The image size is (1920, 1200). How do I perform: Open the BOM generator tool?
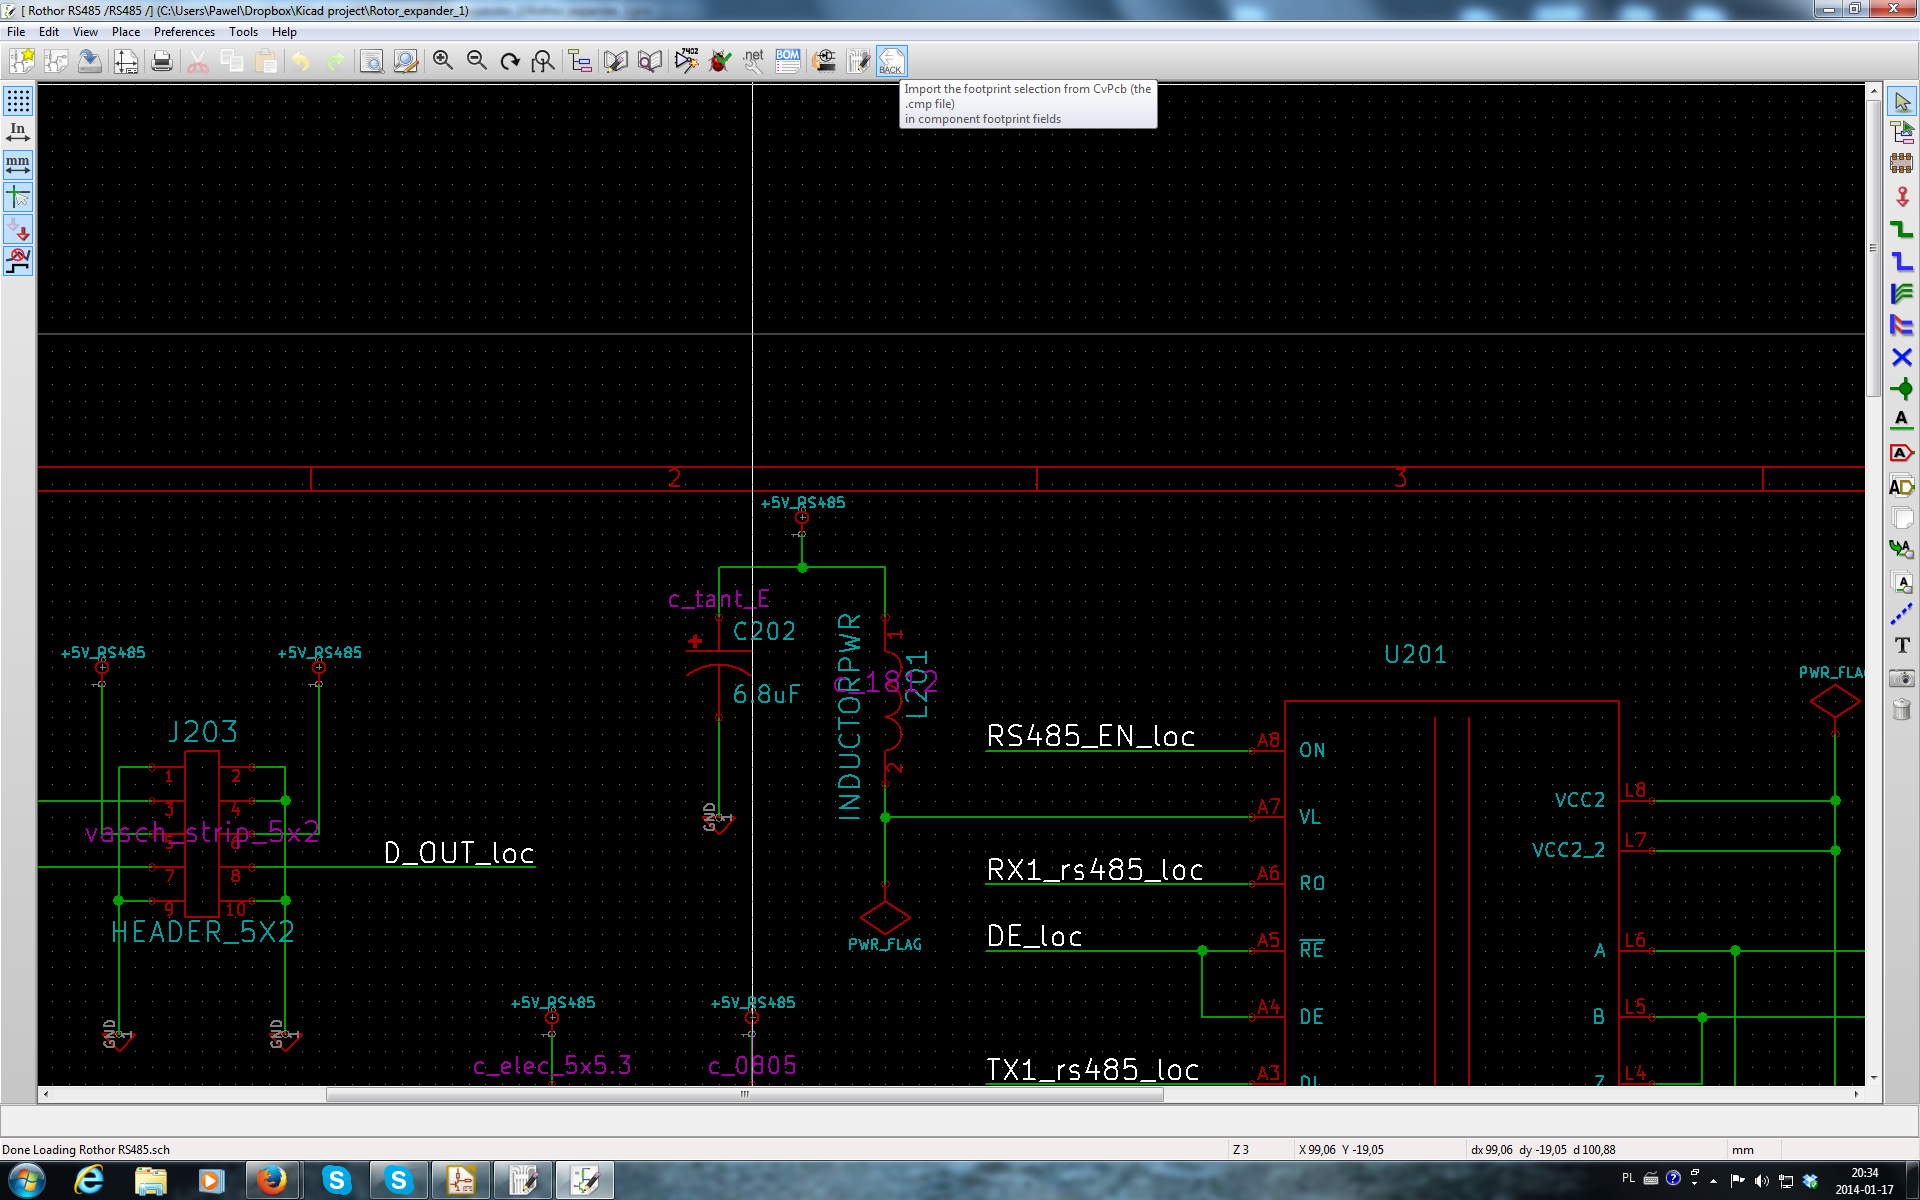788,62
